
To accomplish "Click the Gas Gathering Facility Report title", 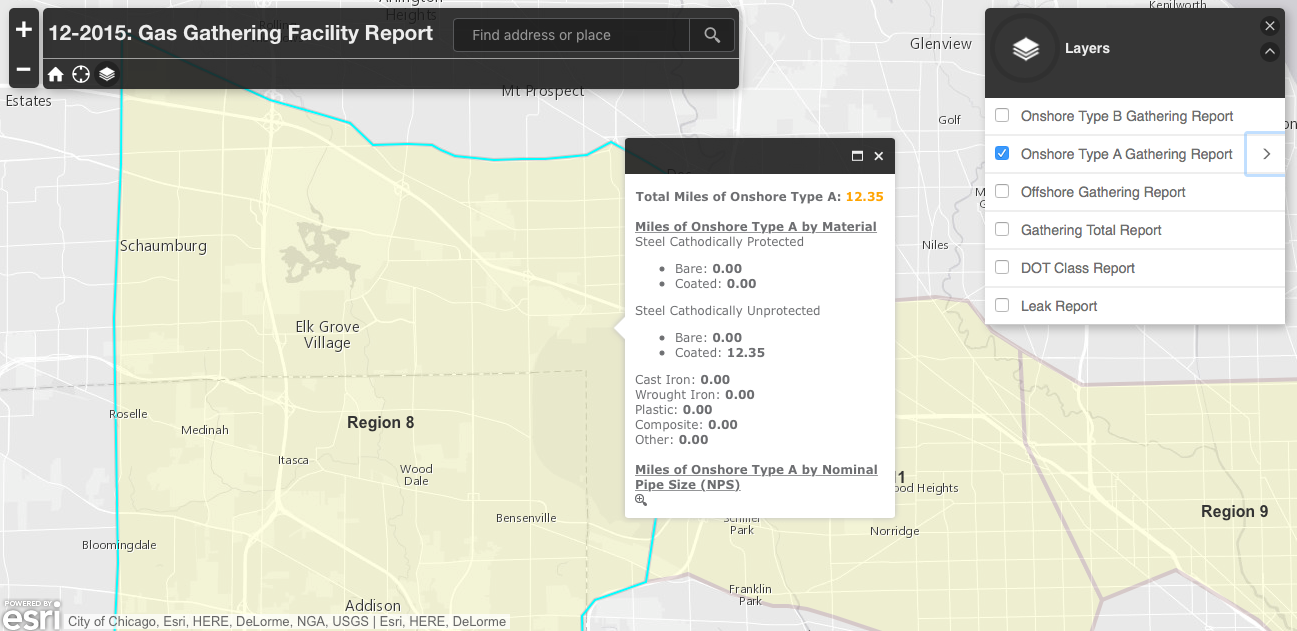I will [240, 33].
